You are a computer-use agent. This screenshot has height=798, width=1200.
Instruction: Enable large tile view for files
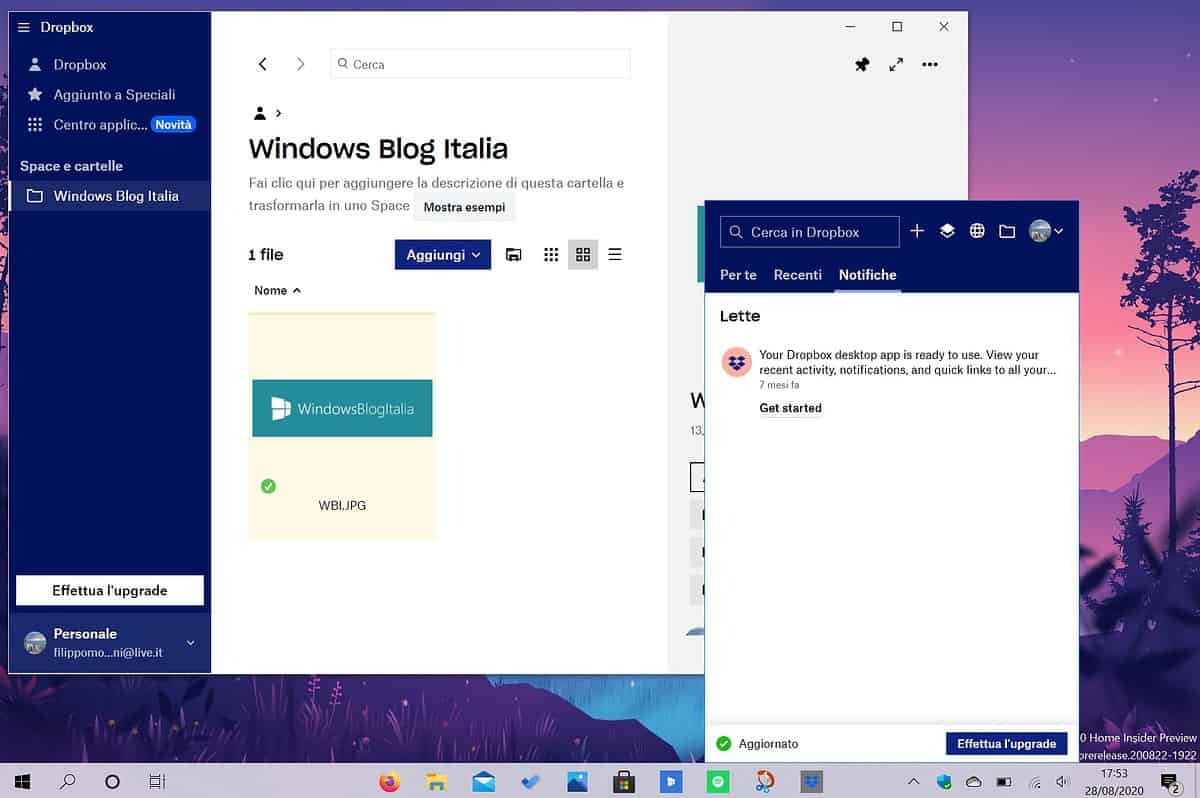pyautogui.click(x=583, y=254)
